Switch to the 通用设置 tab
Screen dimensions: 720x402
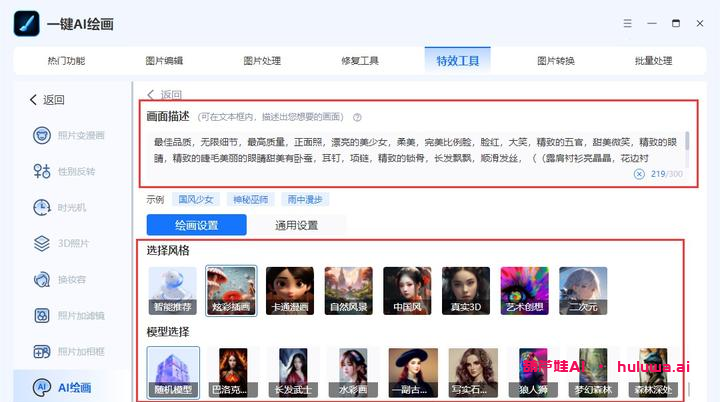pyautogui.click(x=296, y=225)
